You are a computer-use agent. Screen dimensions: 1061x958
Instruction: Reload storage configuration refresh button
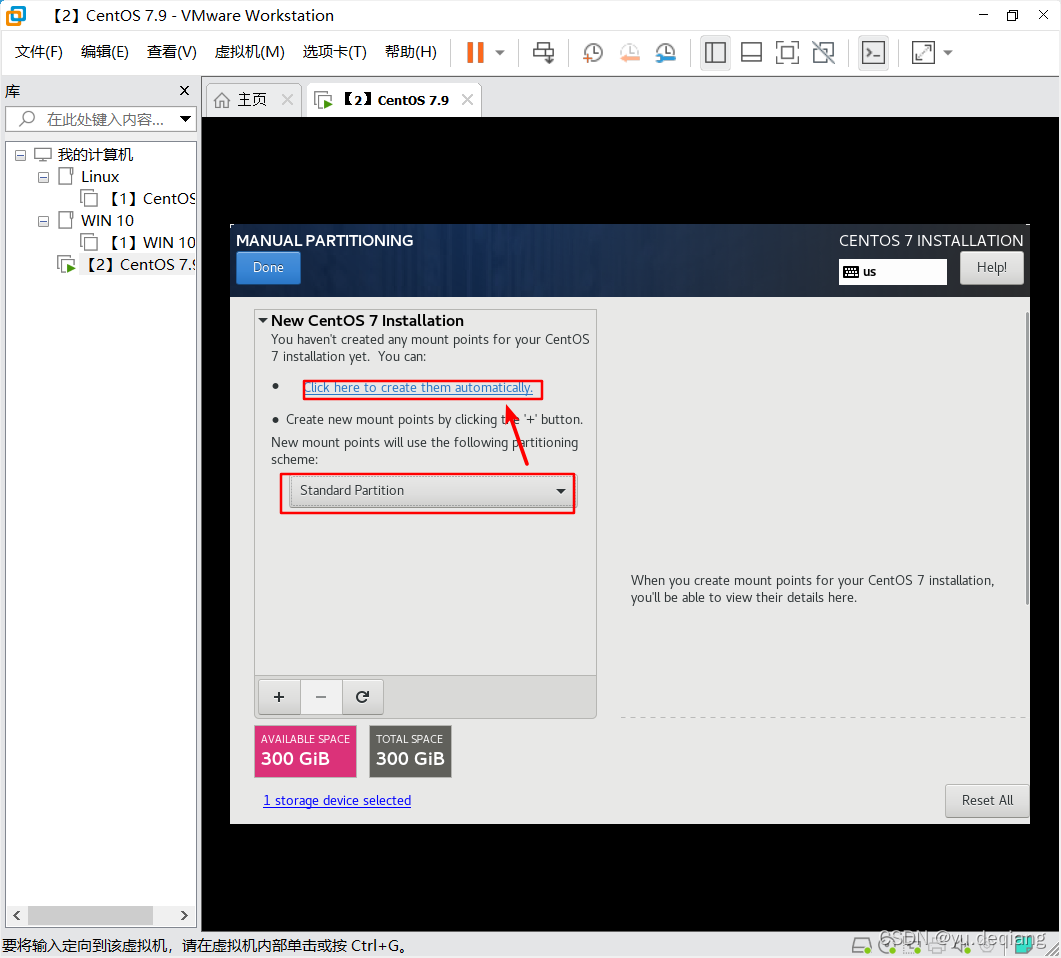(363, 697)
